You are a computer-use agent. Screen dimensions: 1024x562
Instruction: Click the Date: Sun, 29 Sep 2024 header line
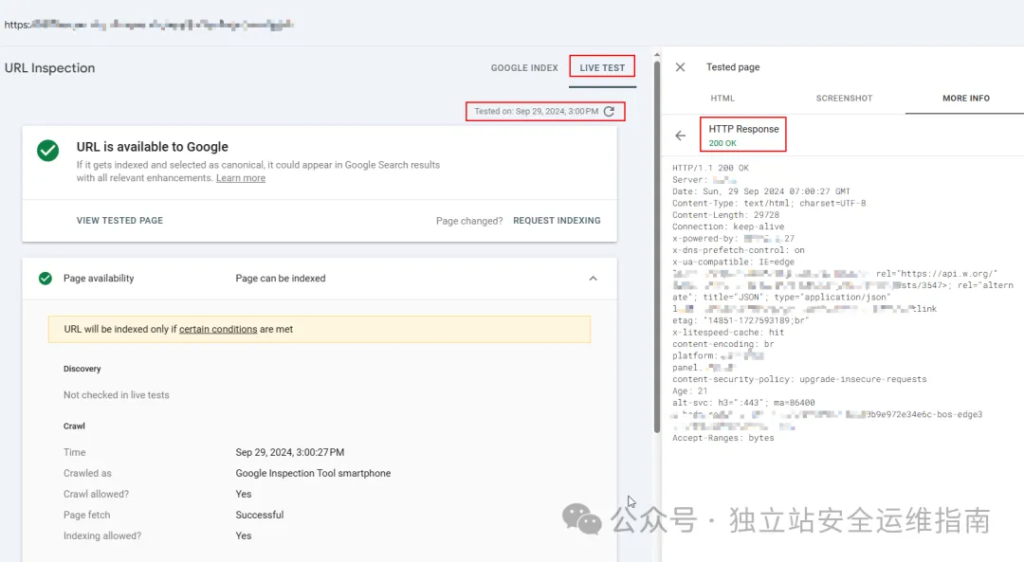[x=761, y=191]
